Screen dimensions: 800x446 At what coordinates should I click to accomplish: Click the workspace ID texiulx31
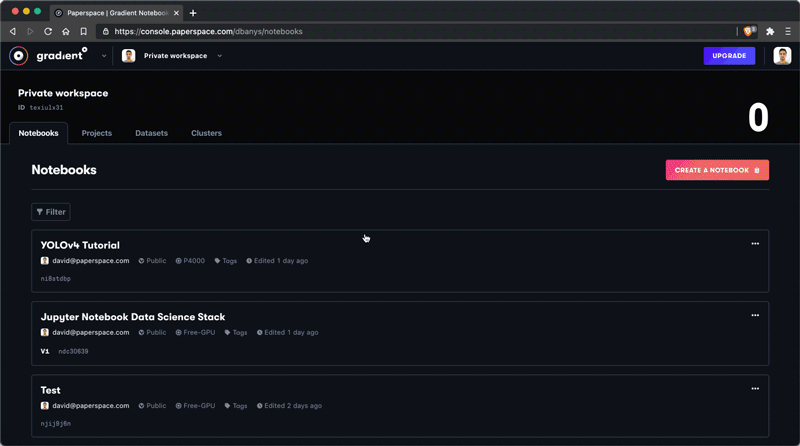point(46,108)
